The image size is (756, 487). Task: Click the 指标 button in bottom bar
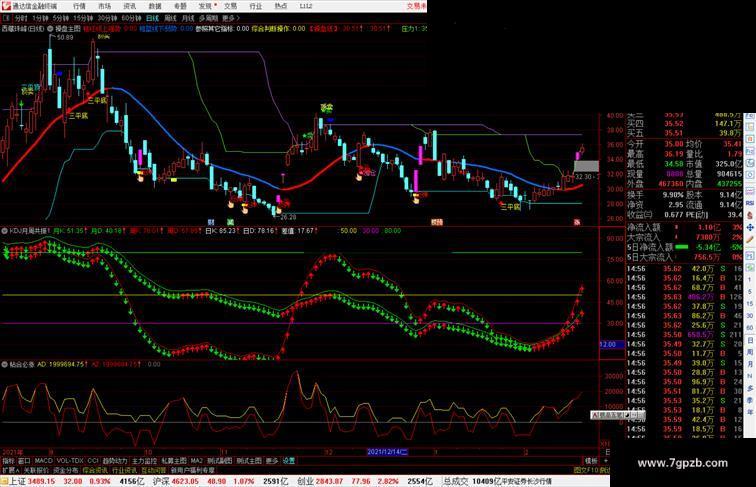pyautogui.click(x=9, y=461)
